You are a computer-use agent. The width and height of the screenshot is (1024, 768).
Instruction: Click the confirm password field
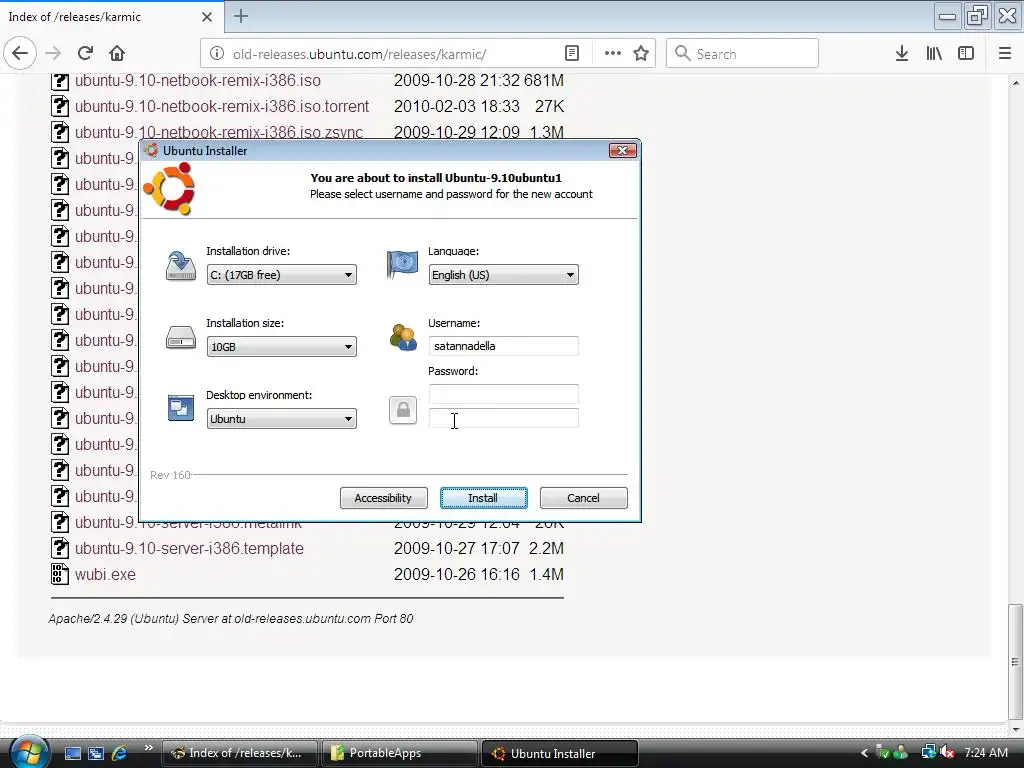504,418
